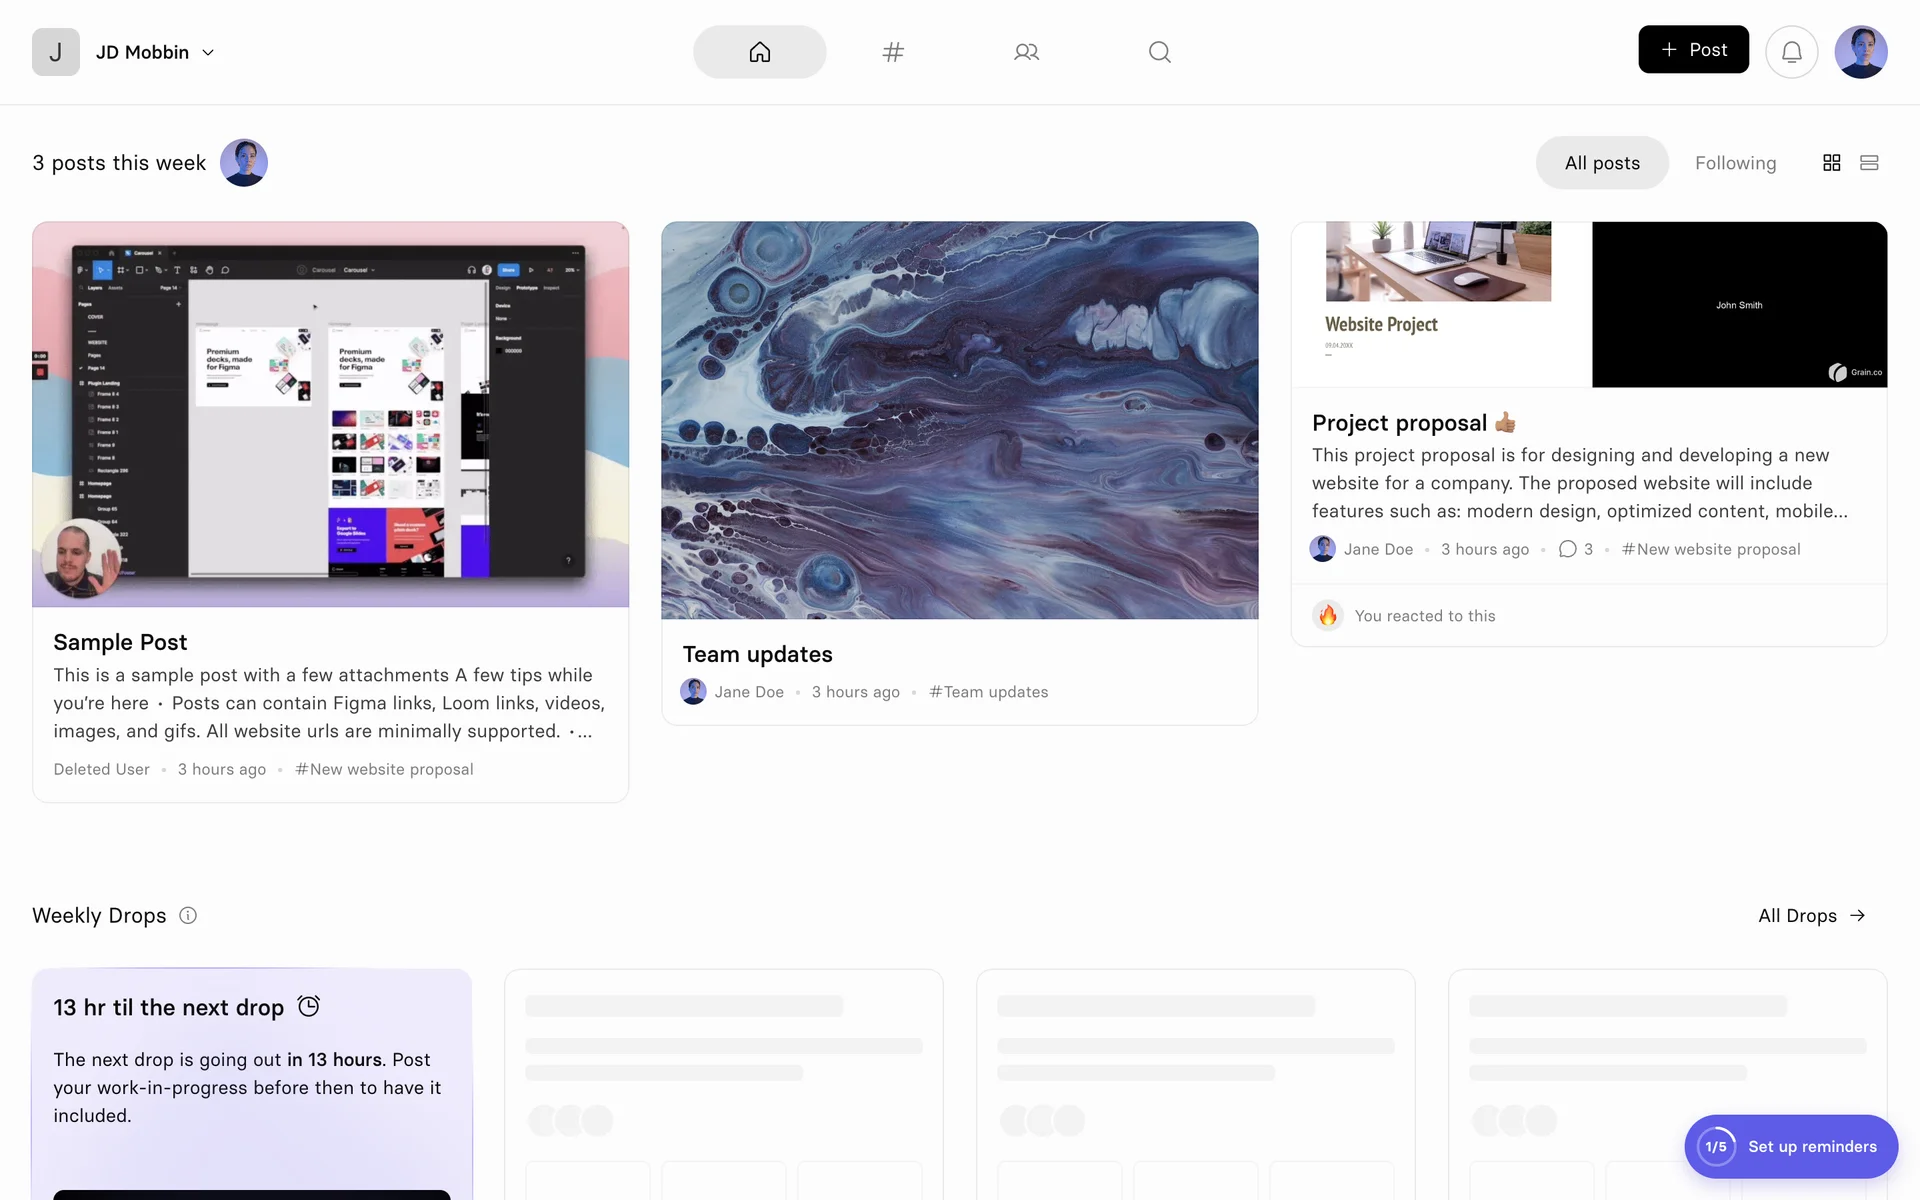Click the fire reaction on Project proposal
The height and width of the screenshot is (1200, 1920).
coord(1327,615)
